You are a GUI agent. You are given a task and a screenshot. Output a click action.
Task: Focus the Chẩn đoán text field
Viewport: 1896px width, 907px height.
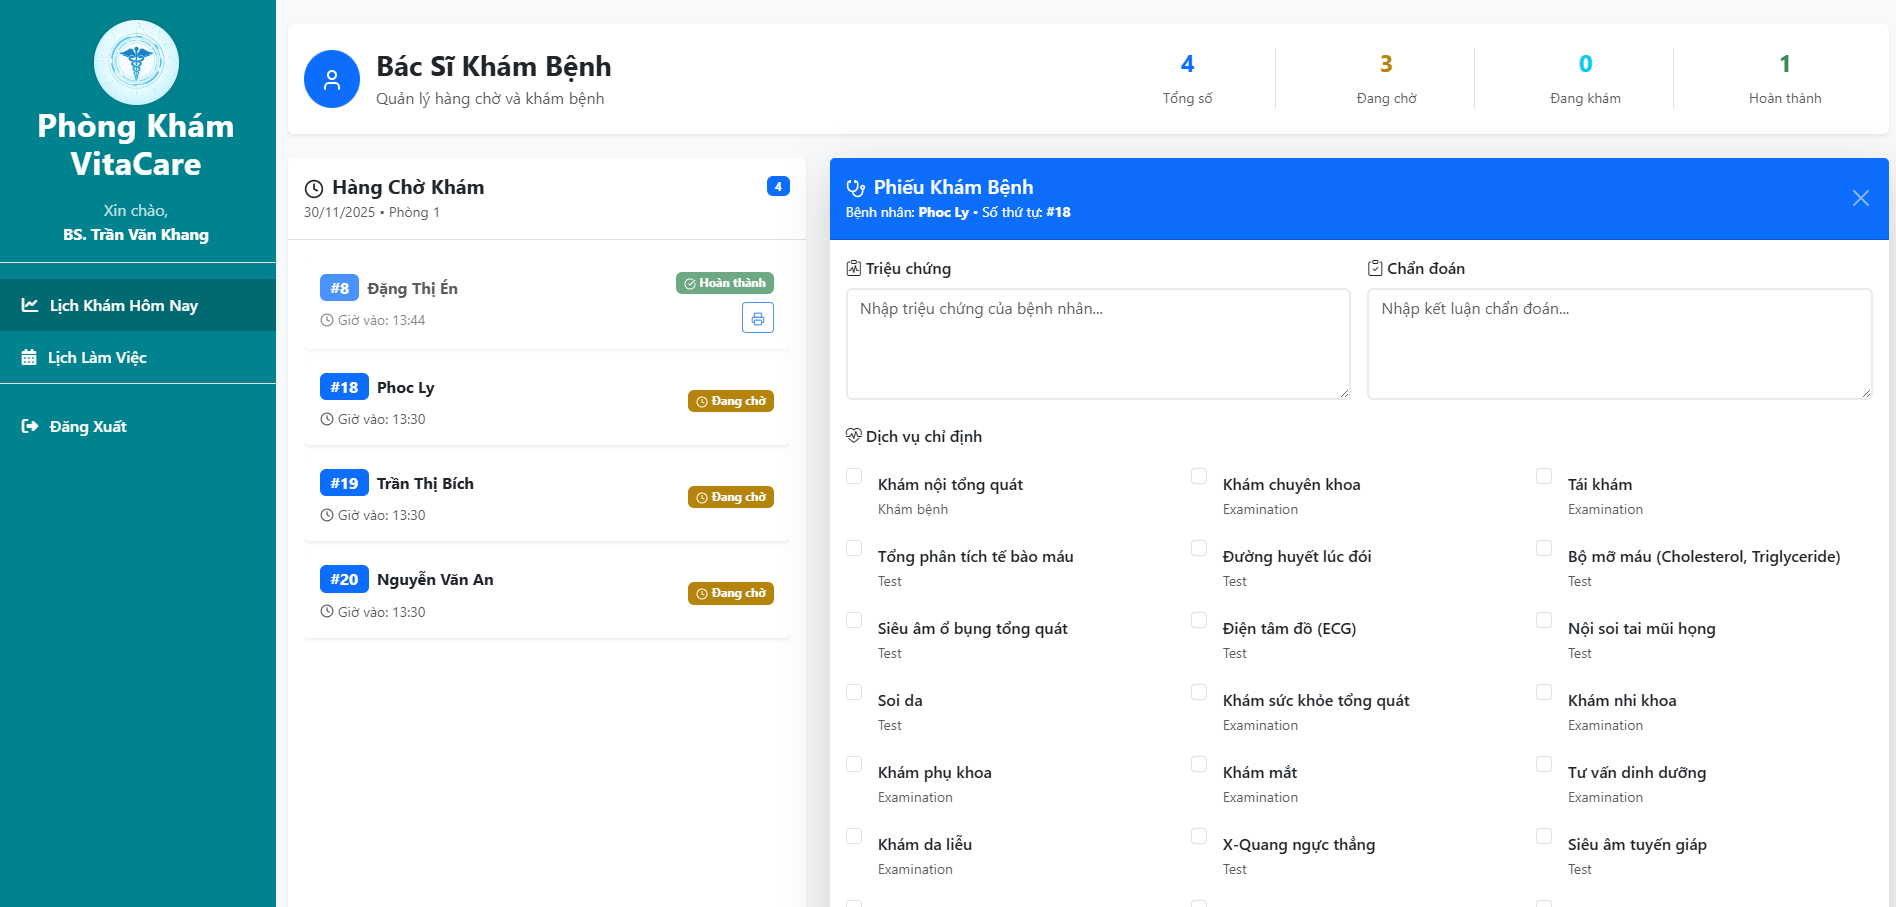(x=1618, y=344)
